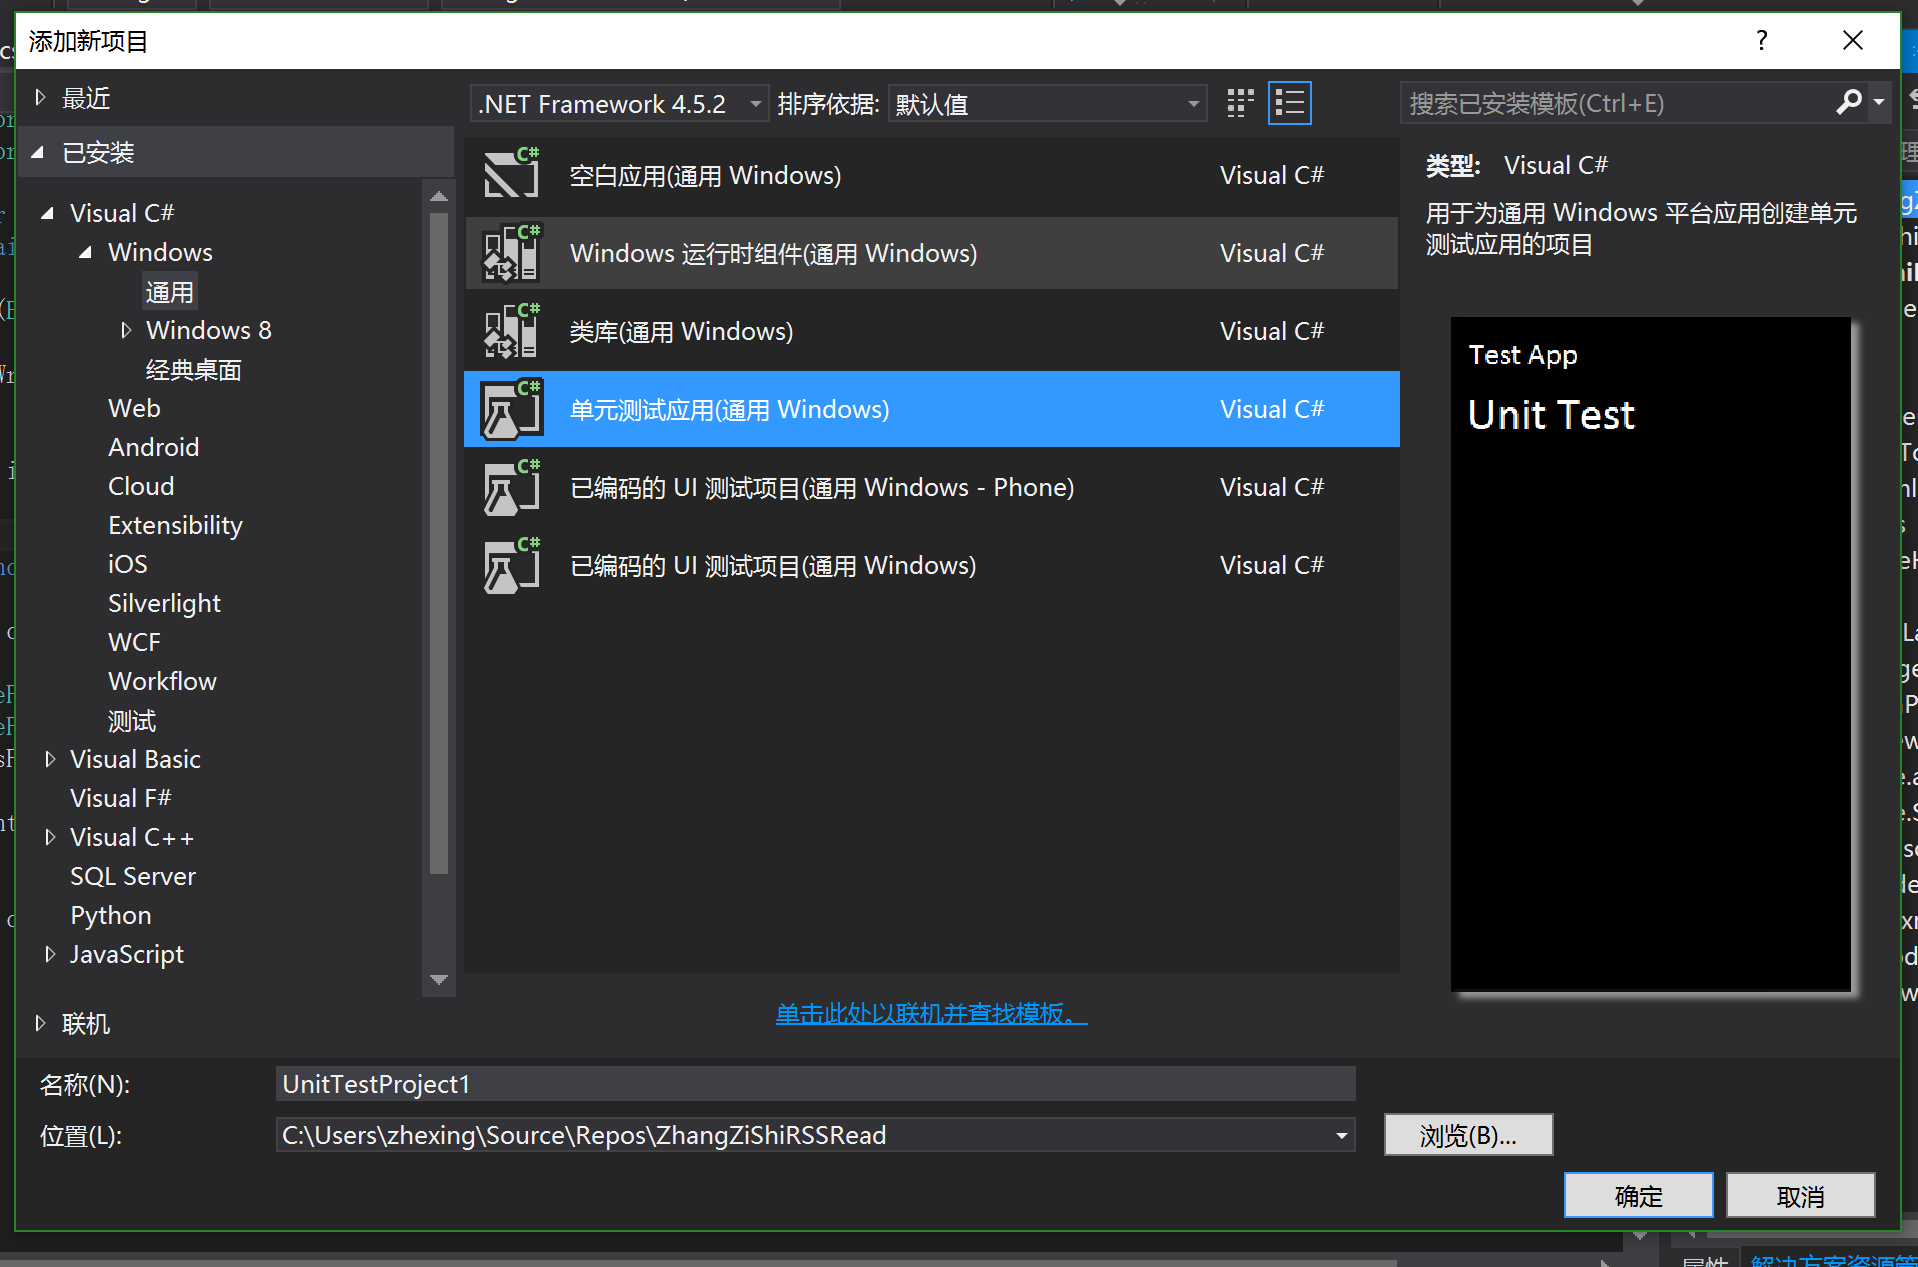
Task: Expand the Visual Basic tree node
Action: [49, 759]
